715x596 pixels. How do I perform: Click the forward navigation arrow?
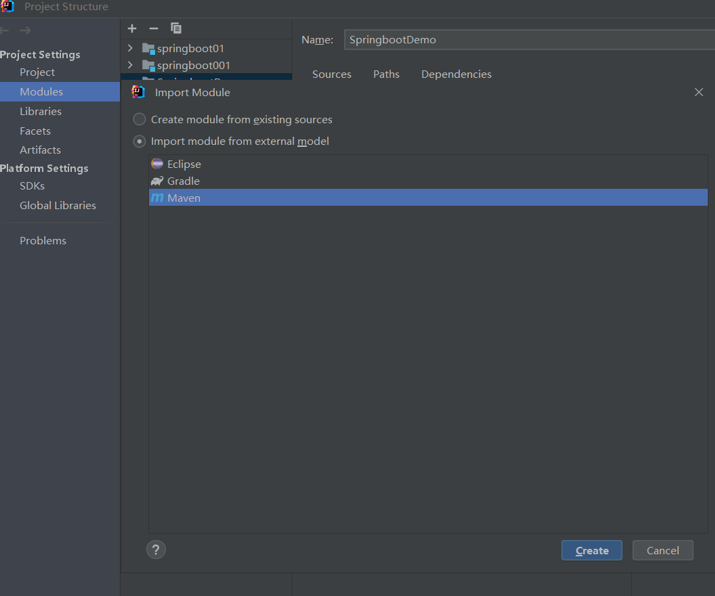(x=26, y=30)
